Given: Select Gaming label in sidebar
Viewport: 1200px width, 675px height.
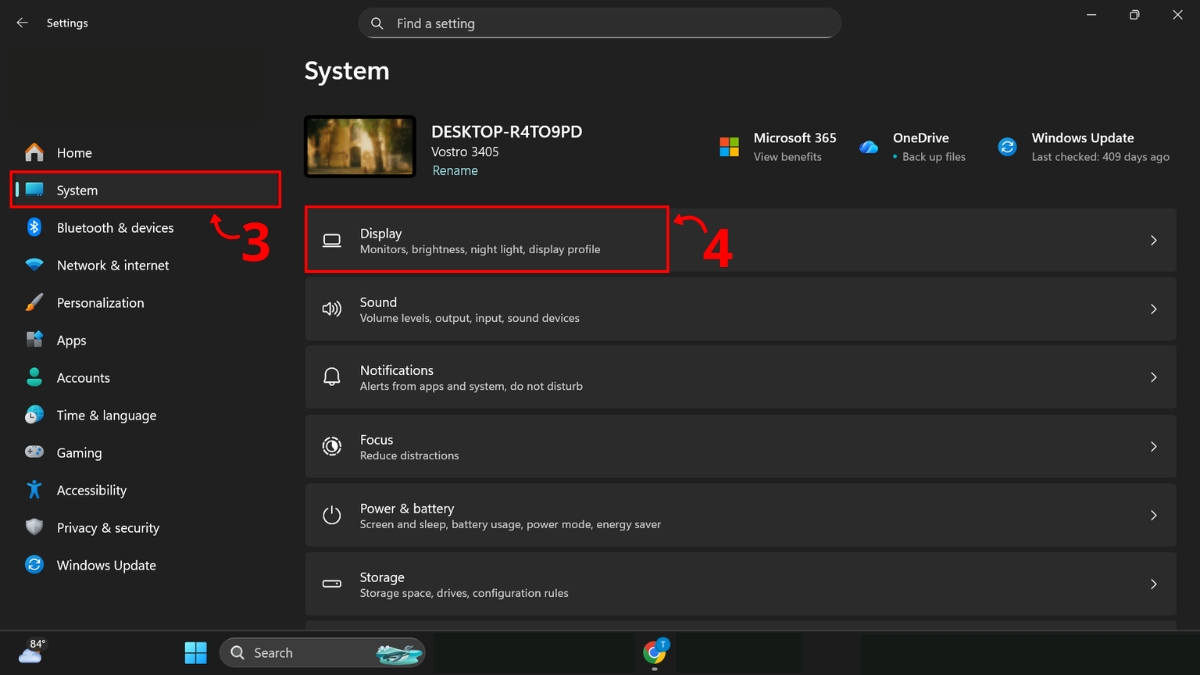Looking at the screenshot, I should click(x=79, y=453).
